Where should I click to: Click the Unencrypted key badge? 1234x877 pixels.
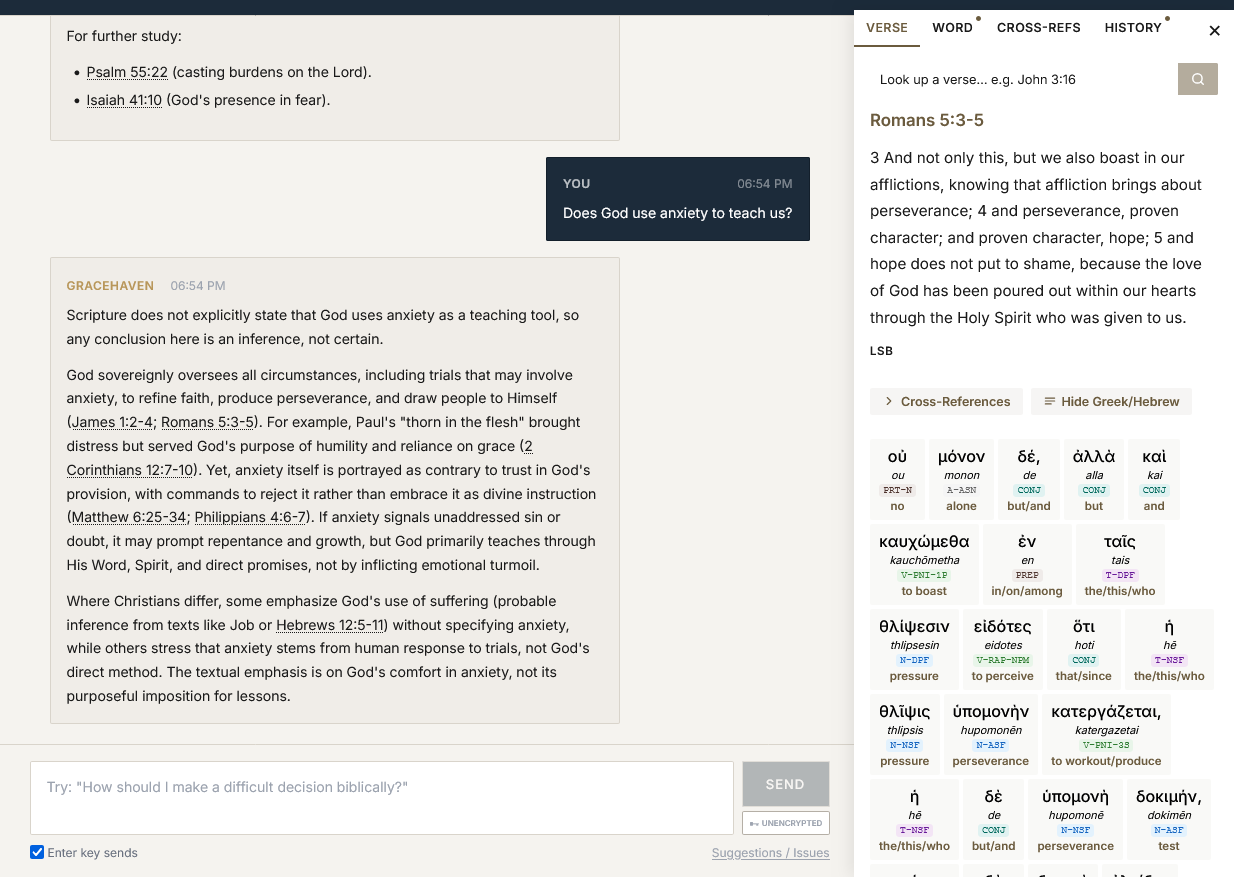[785, 823]
